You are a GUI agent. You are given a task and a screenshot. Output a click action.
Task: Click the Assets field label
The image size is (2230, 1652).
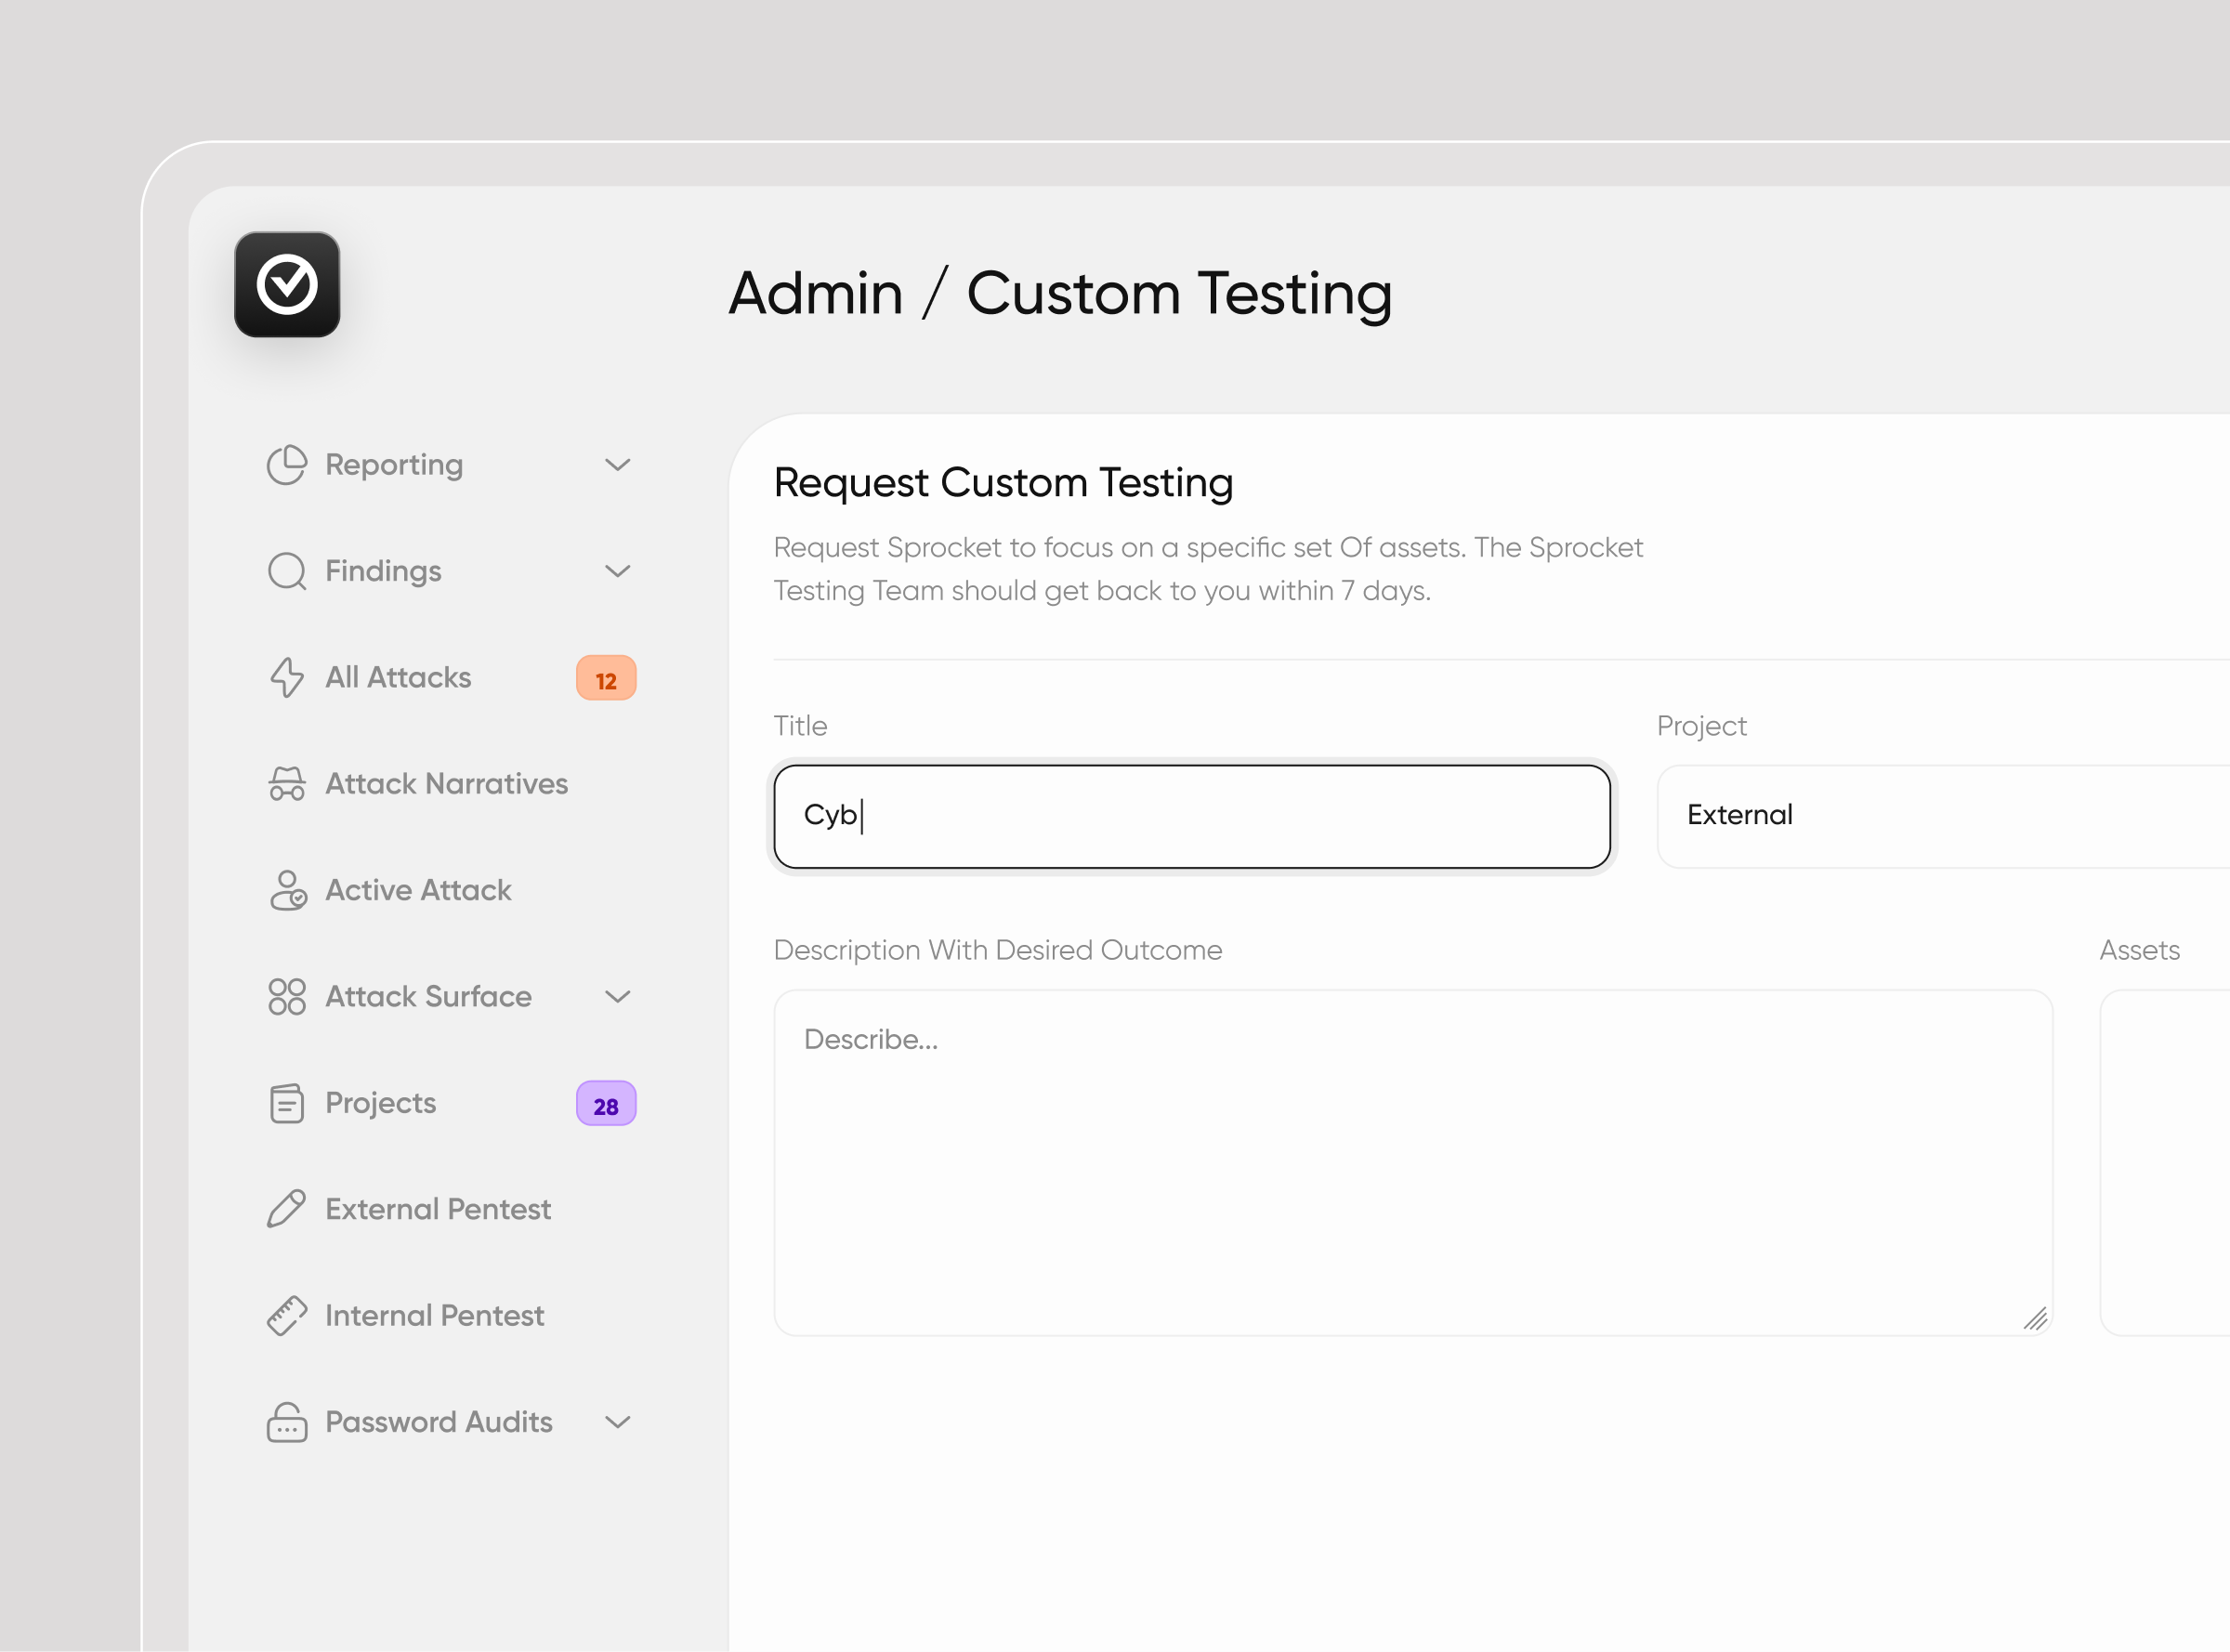[2139, 950]
